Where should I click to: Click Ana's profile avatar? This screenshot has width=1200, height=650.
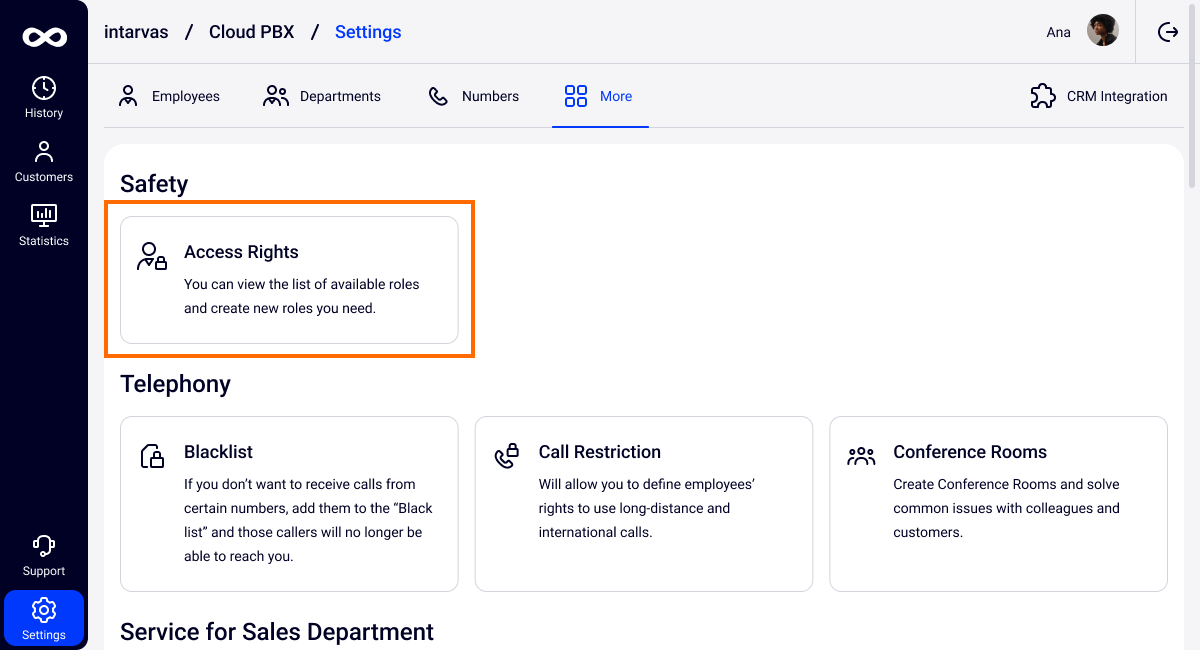click(1103, 32)
